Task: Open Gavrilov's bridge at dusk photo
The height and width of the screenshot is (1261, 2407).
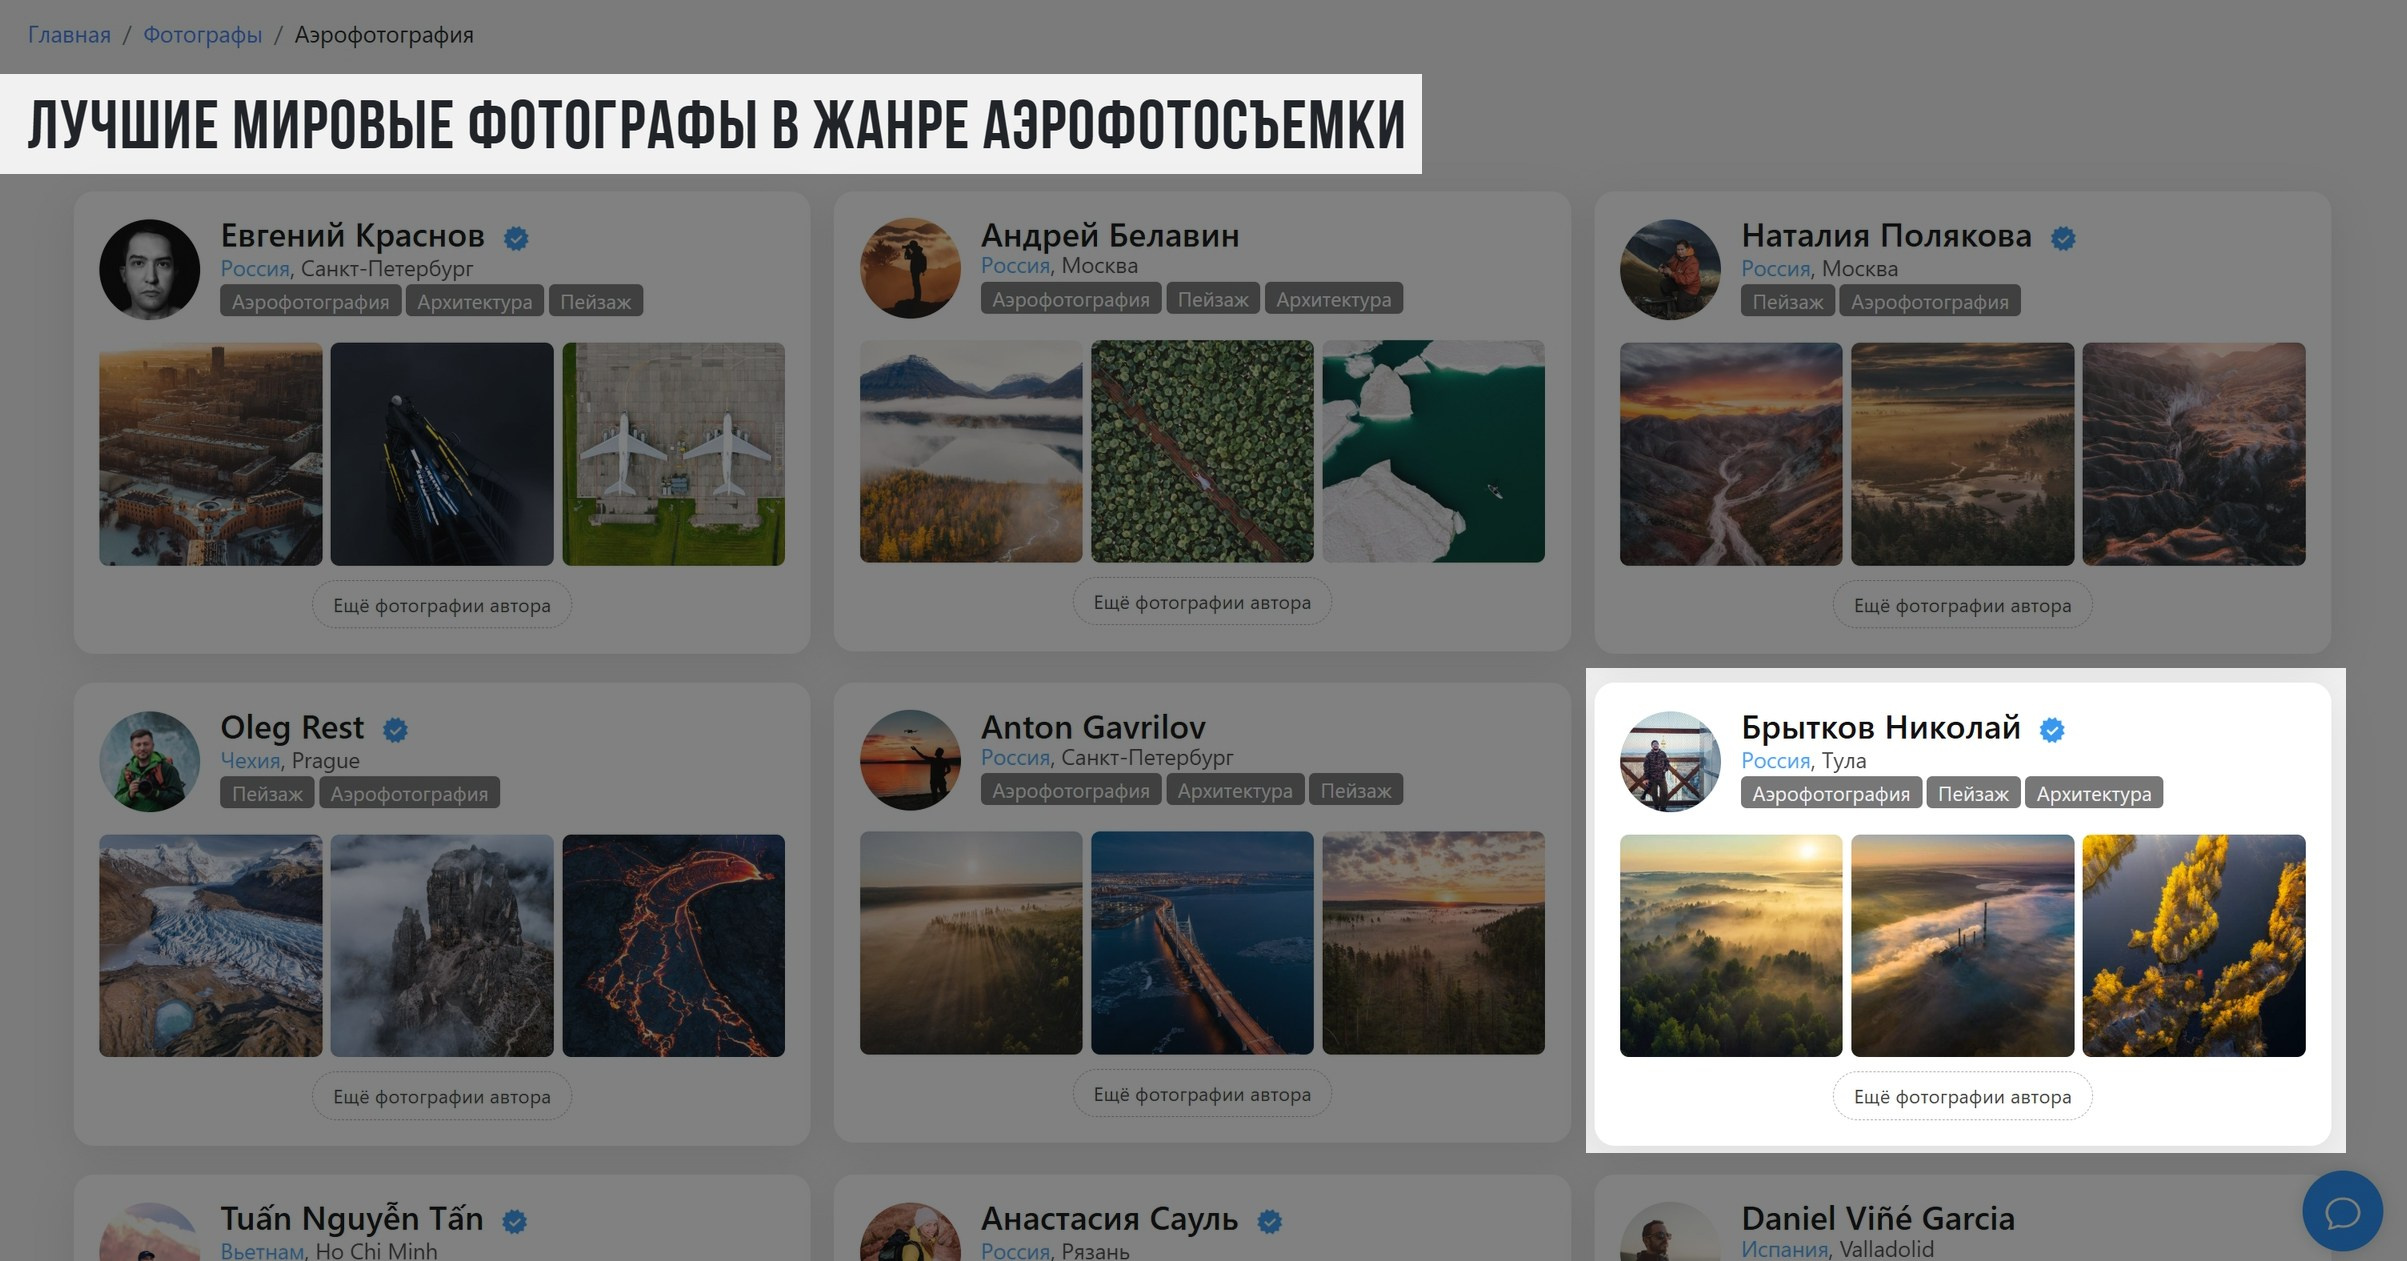Action: (x=1202, y=942)
